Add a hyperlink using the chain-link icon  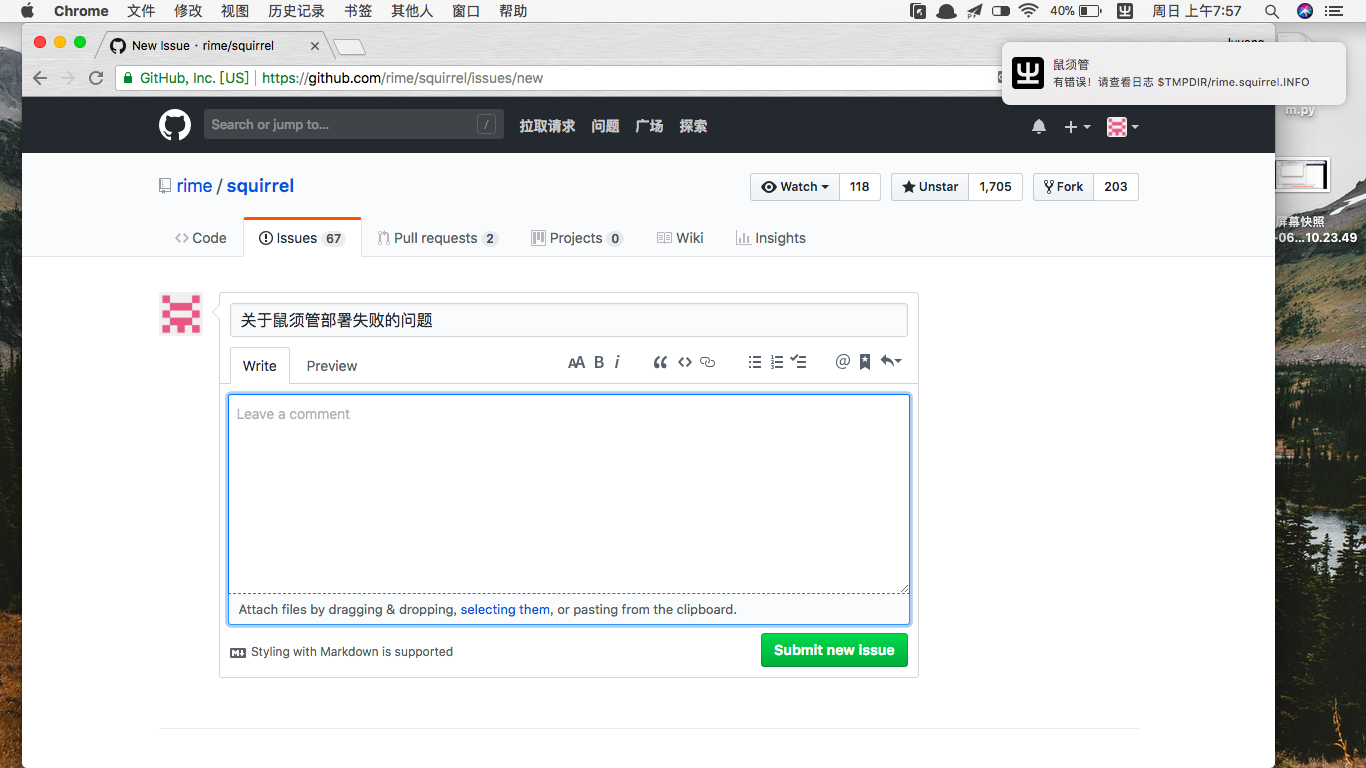click(x=708, y=362)
